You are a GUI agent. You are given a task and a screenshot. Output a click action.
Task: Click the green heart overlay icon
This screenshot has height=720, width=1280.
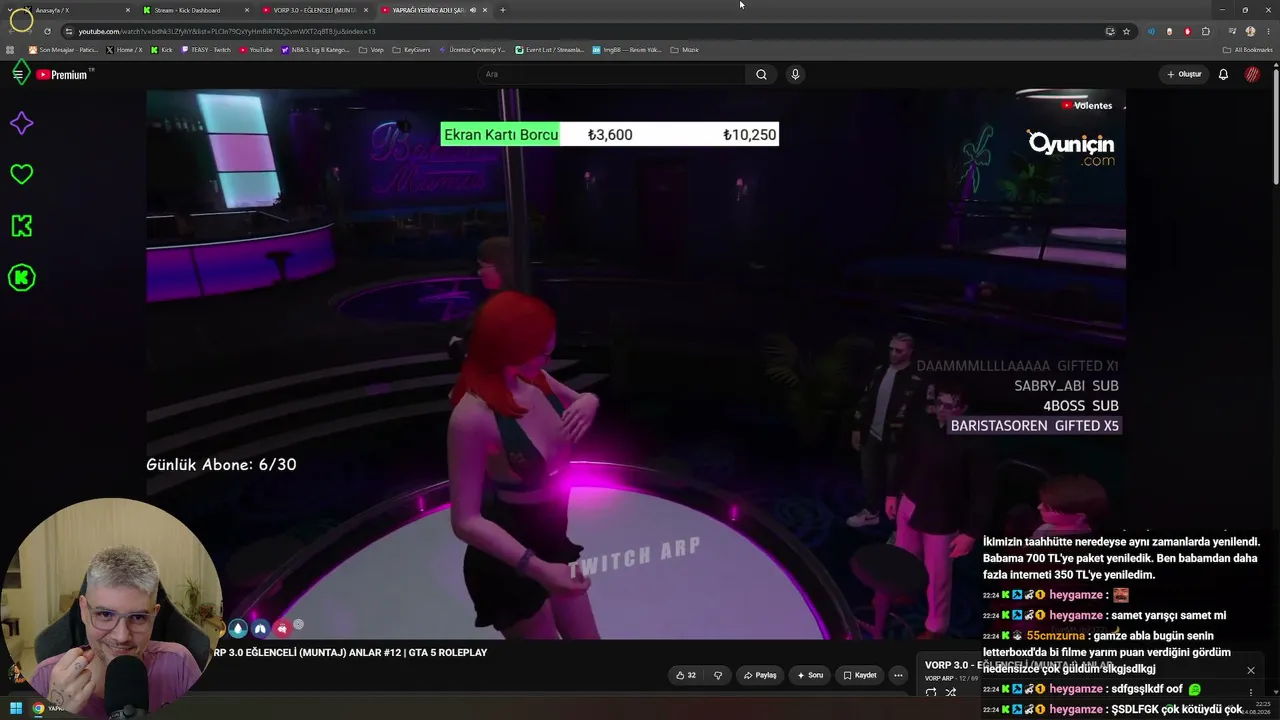point(21,174)
